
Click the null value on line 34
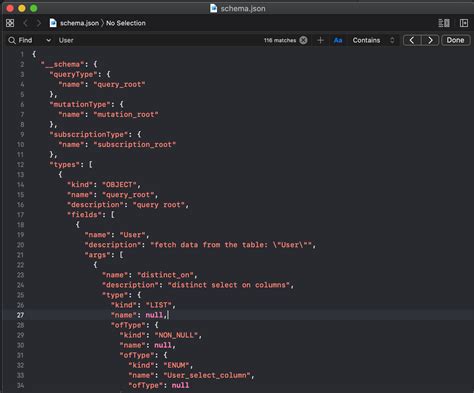[180, 385]
